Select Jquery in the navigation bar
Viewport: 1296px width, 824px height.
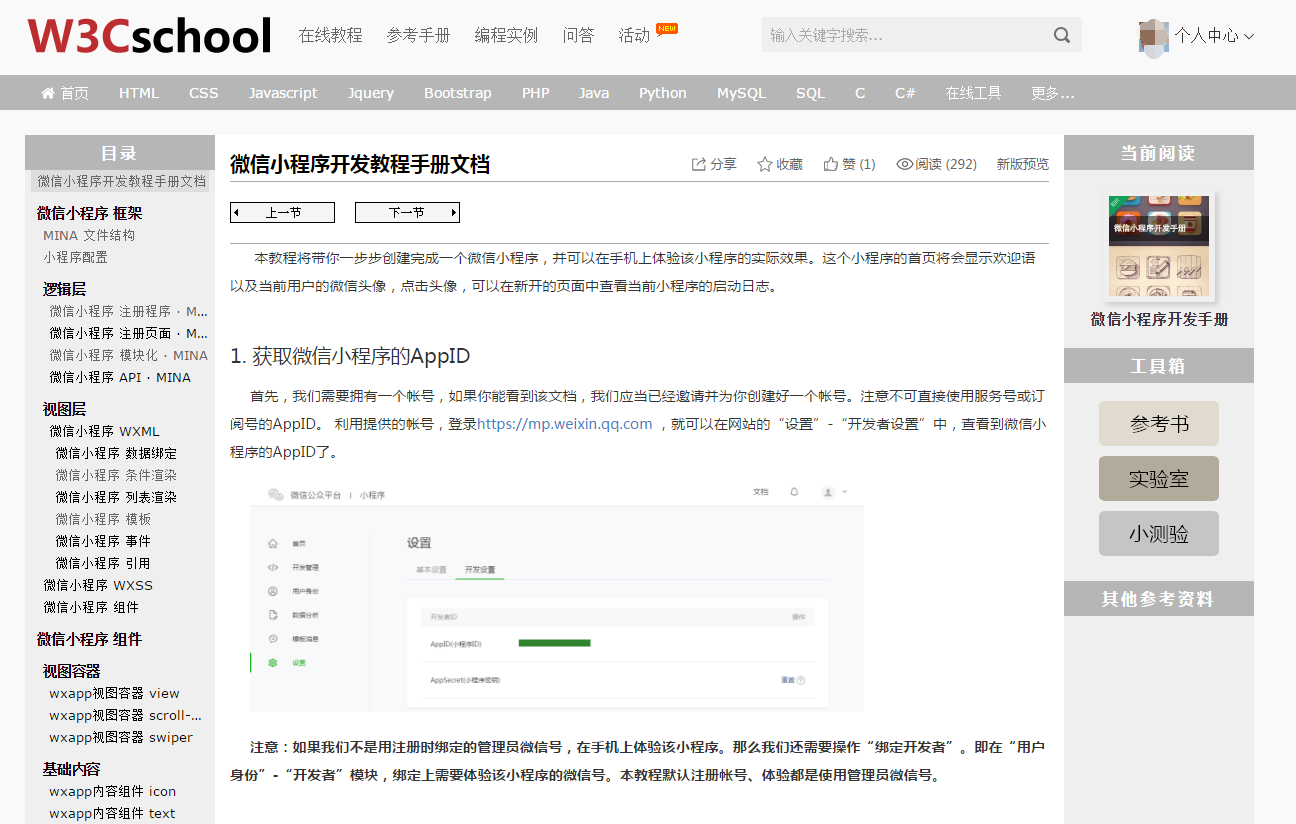[x=371, y=93]
